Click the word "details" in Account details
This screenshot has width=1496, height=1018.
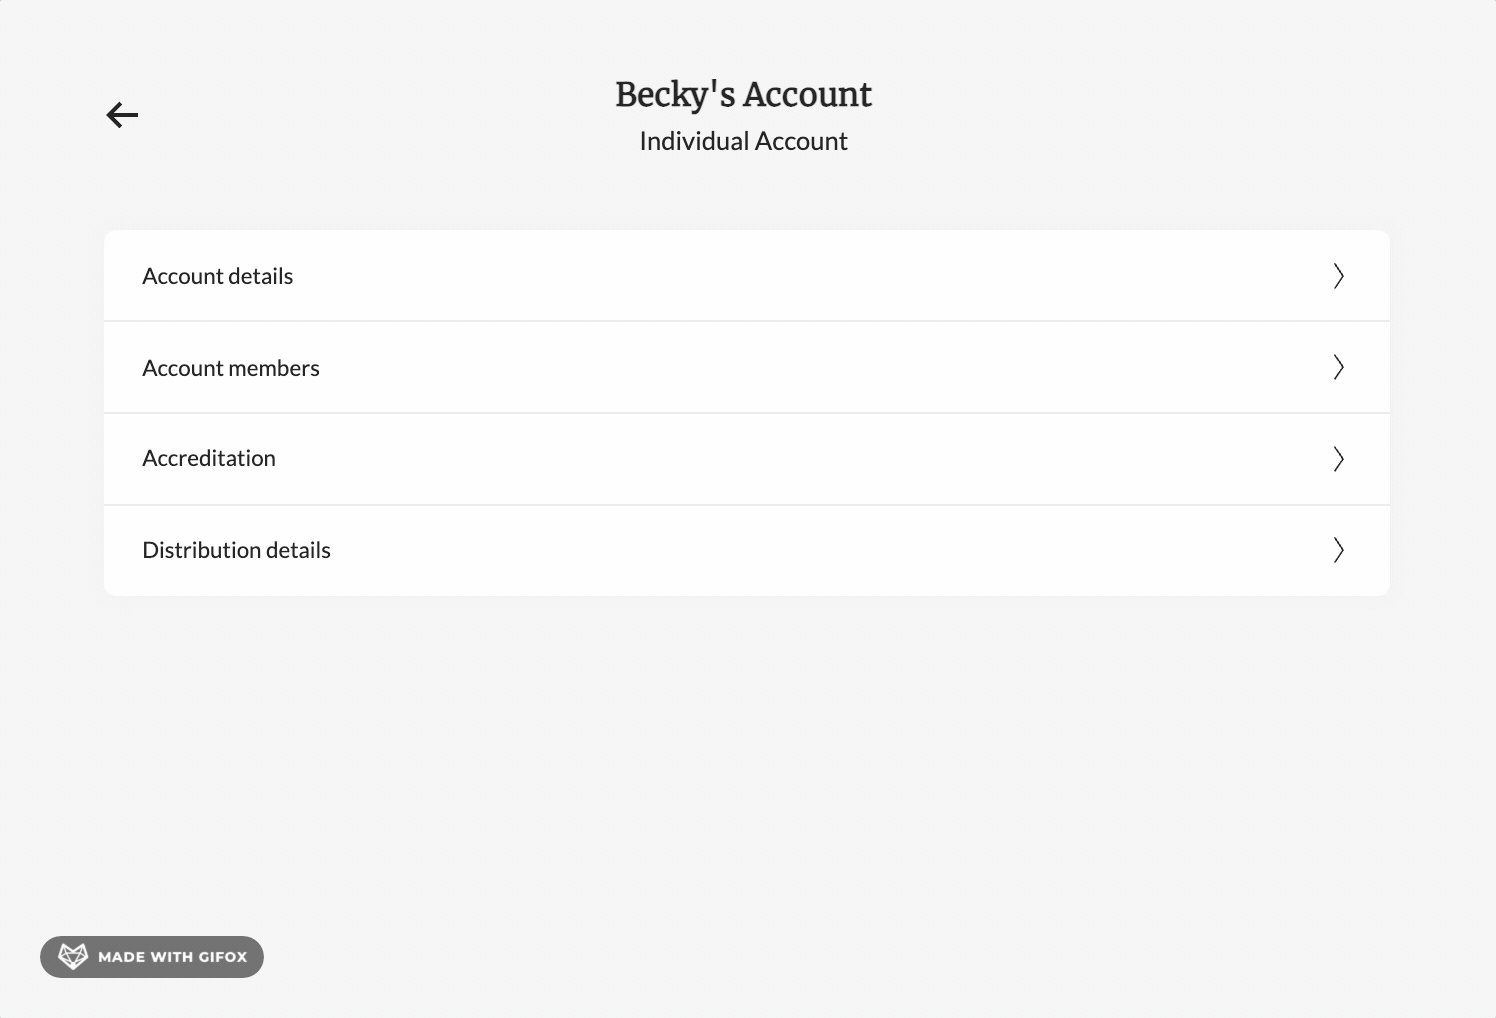[261, 276]
